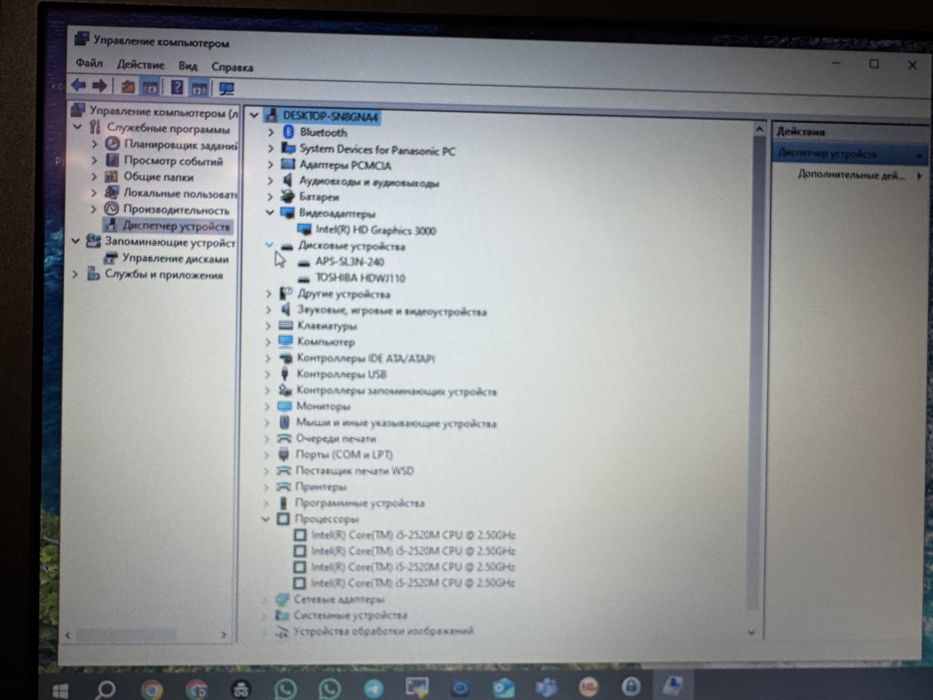Collapse the Процессоры category
933x700 pixels.
tap(265, 519)
